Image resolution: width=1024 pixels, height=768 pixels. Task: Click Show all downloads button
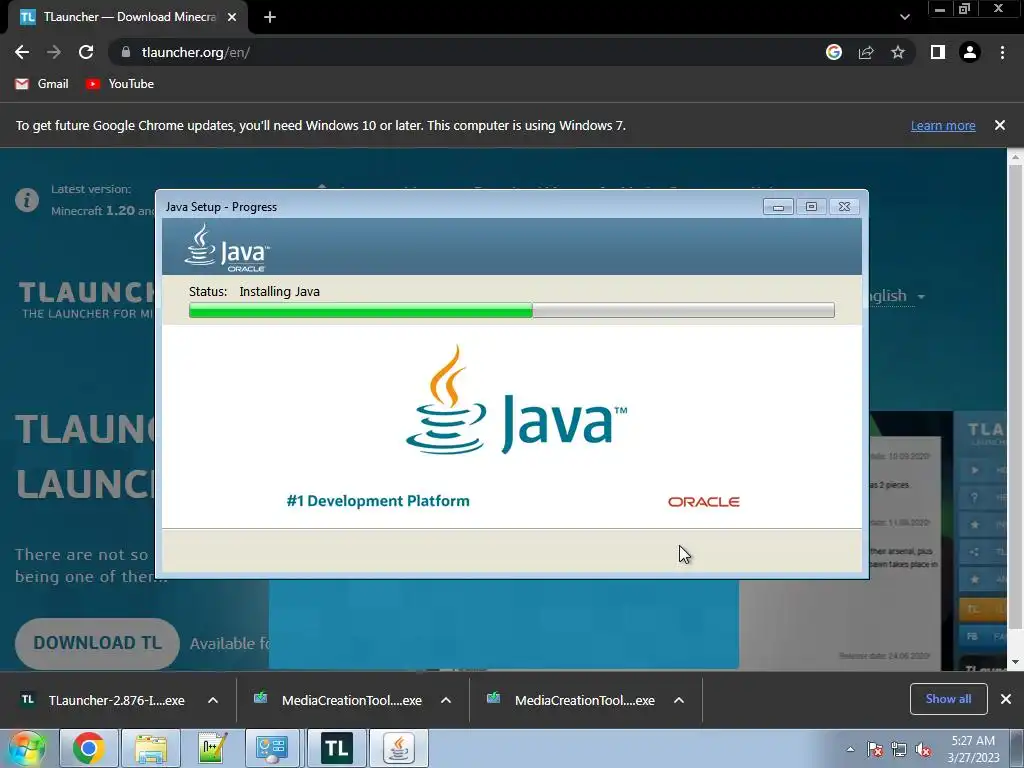pos(948,699)
